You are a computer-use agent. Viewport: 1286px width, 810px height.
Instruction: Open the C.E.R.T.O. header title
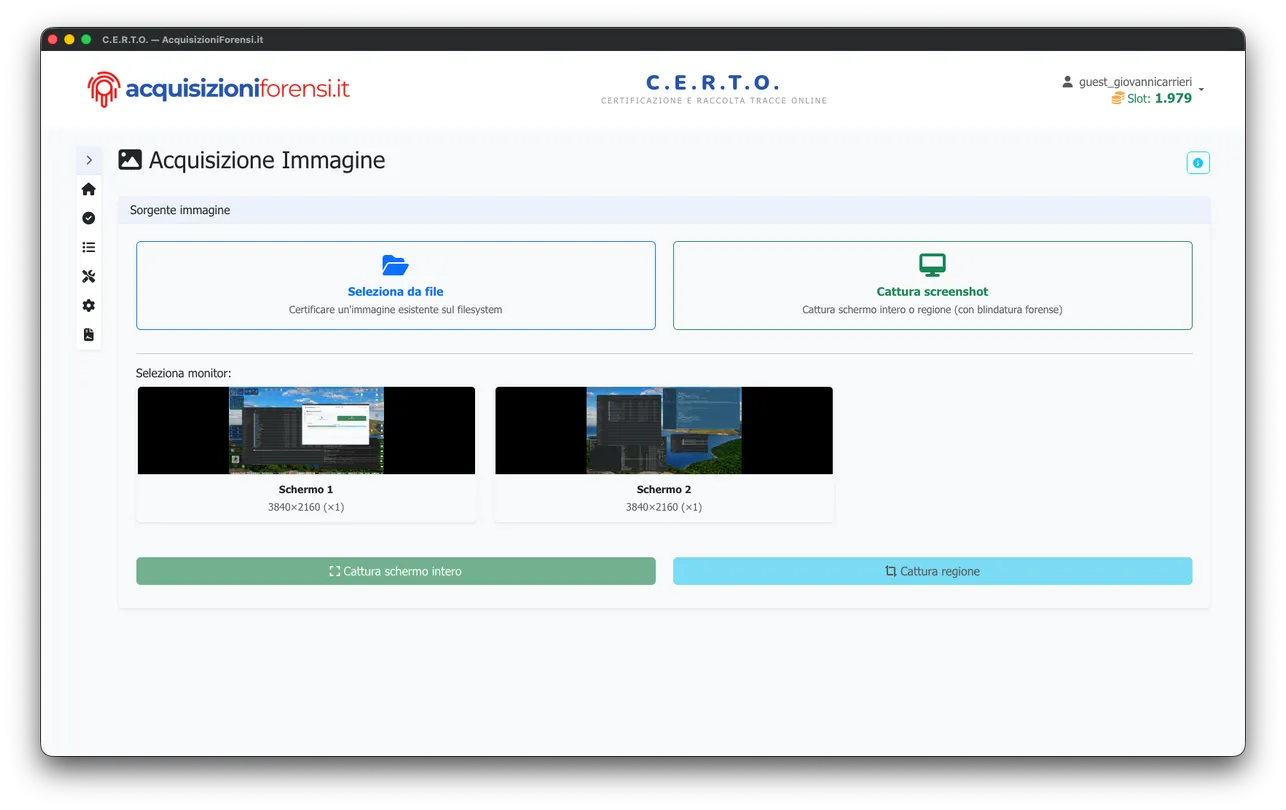713,82
